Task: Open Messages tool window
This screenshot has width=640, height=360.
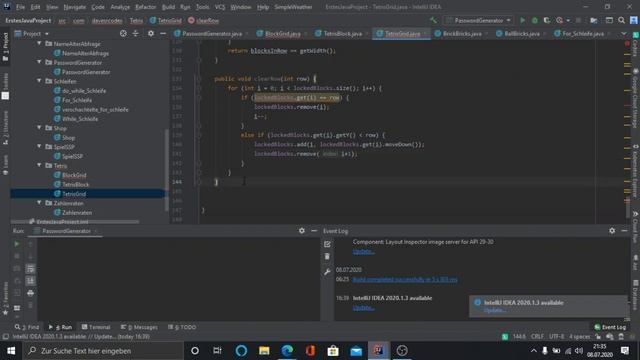Action: (x=139, y=327)
